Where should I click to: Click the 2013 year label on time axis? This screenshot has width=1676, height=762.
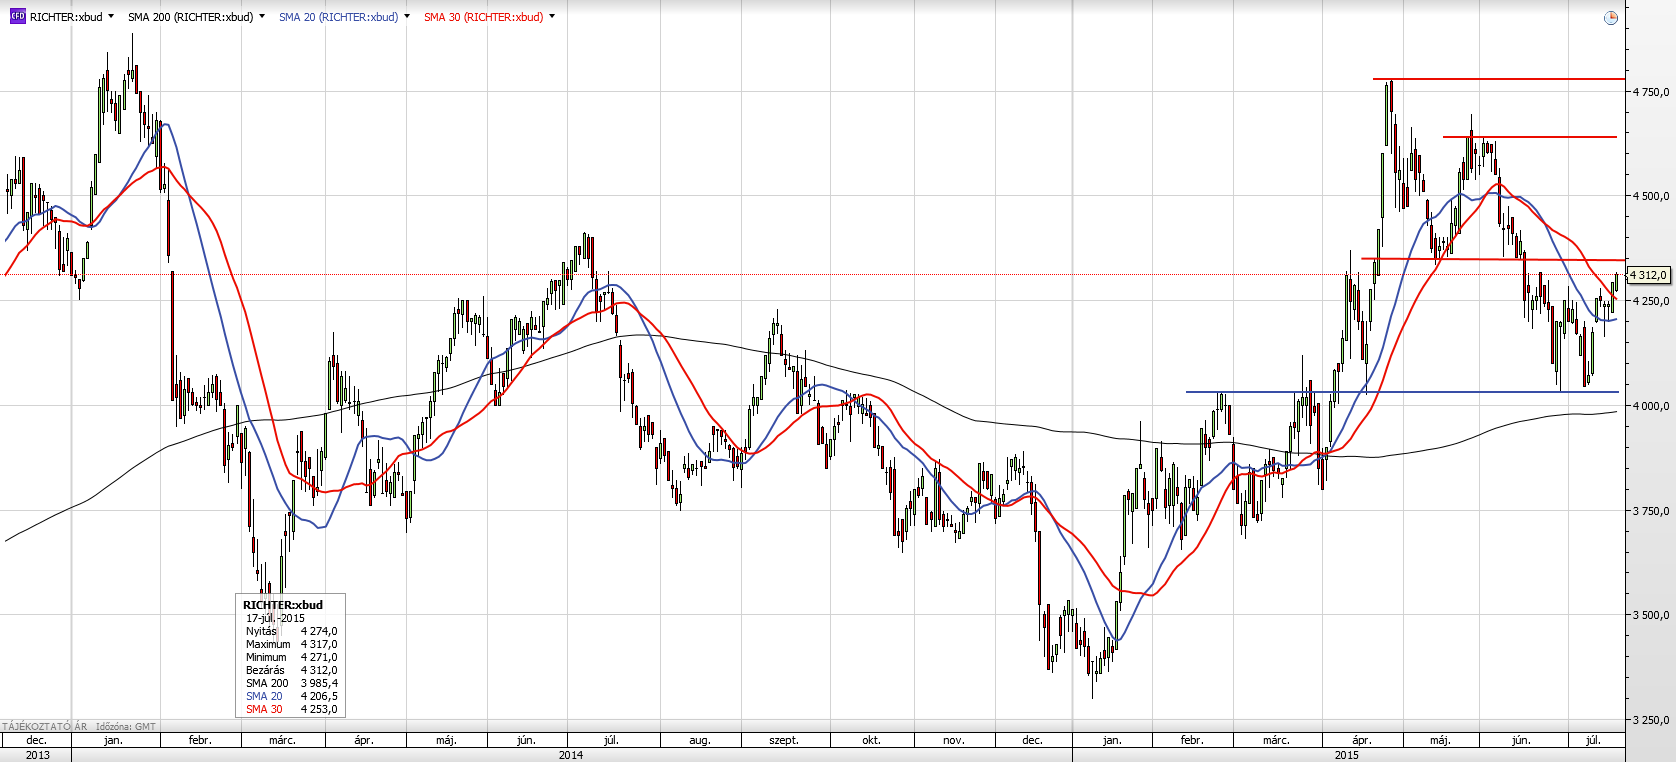coord(37,755)
